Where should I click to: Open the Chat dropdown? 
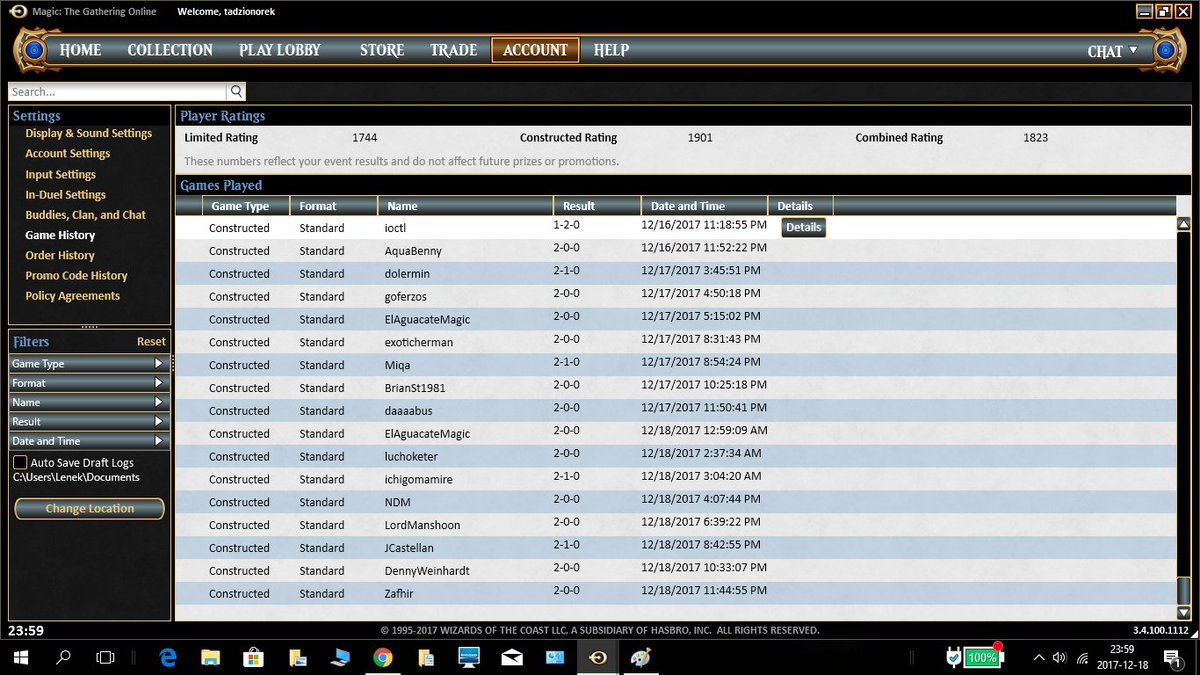[x=1112, y=51]
